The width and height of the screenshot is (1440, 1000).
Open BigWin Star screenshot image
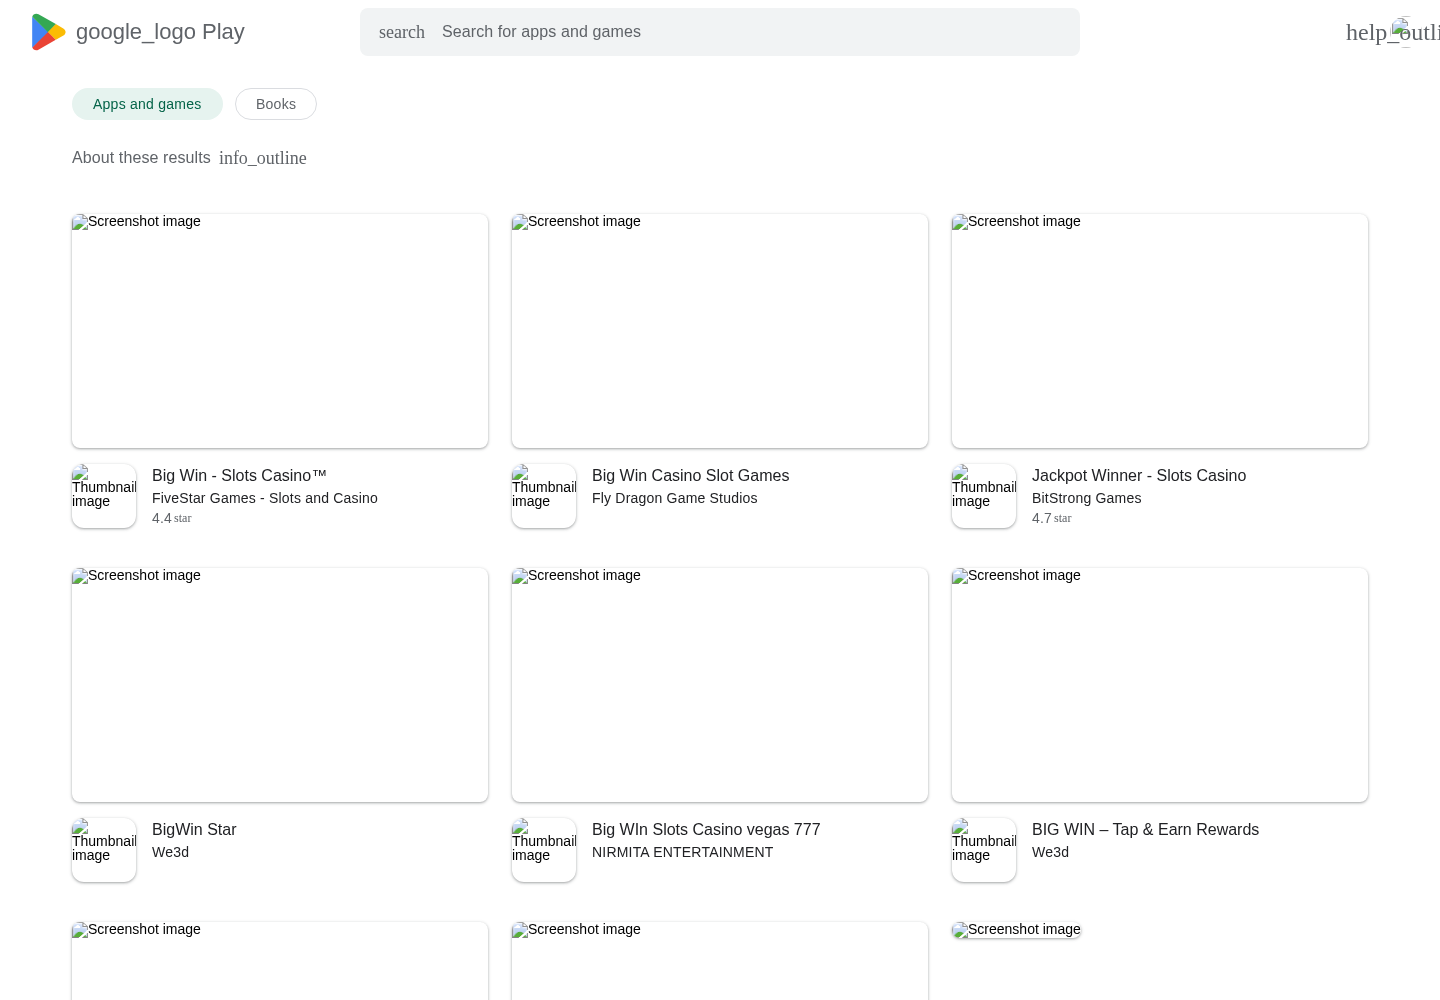tap(280, 685)
